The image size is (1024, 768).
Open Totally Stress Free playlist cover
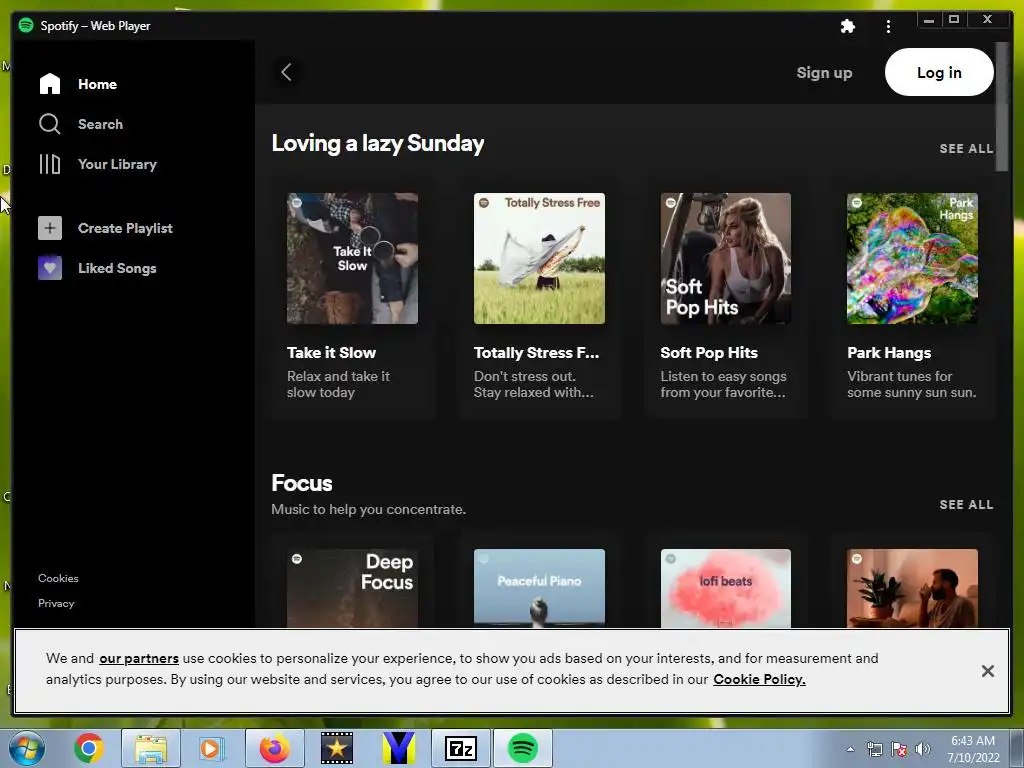coord(539,258)
